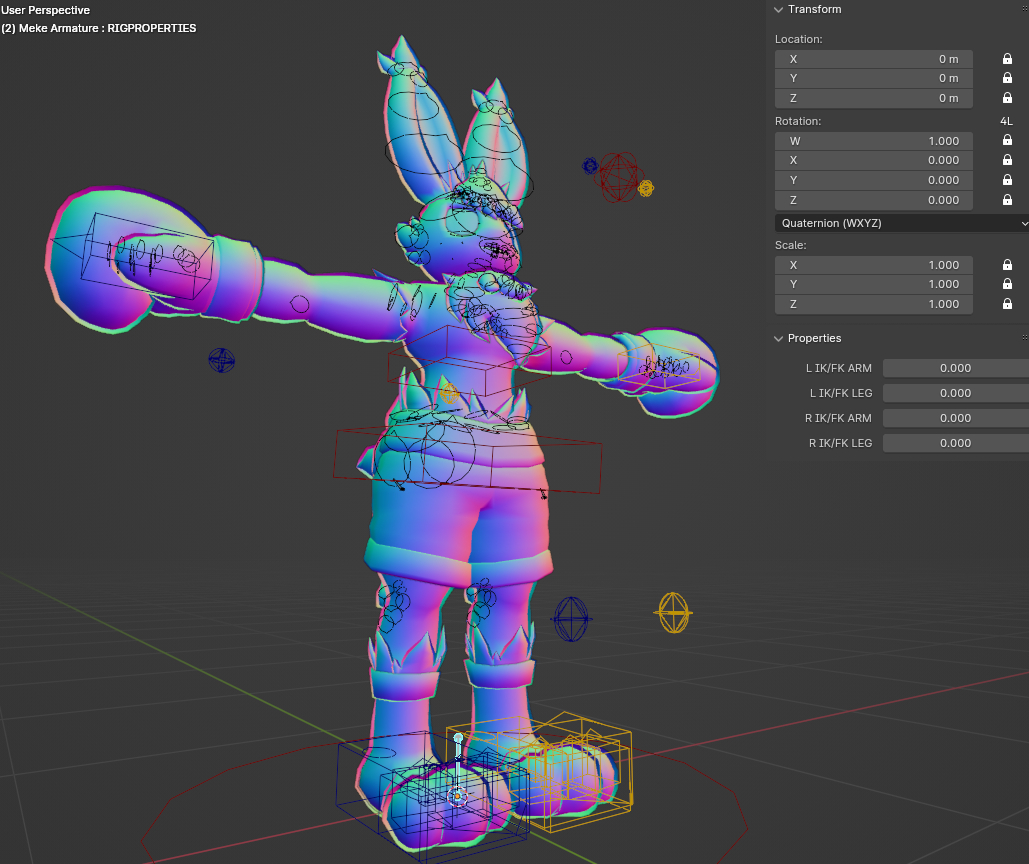
Task: Click the L IK/FK ARM slider
Action: pyautogui.click(x=955, y=368)
